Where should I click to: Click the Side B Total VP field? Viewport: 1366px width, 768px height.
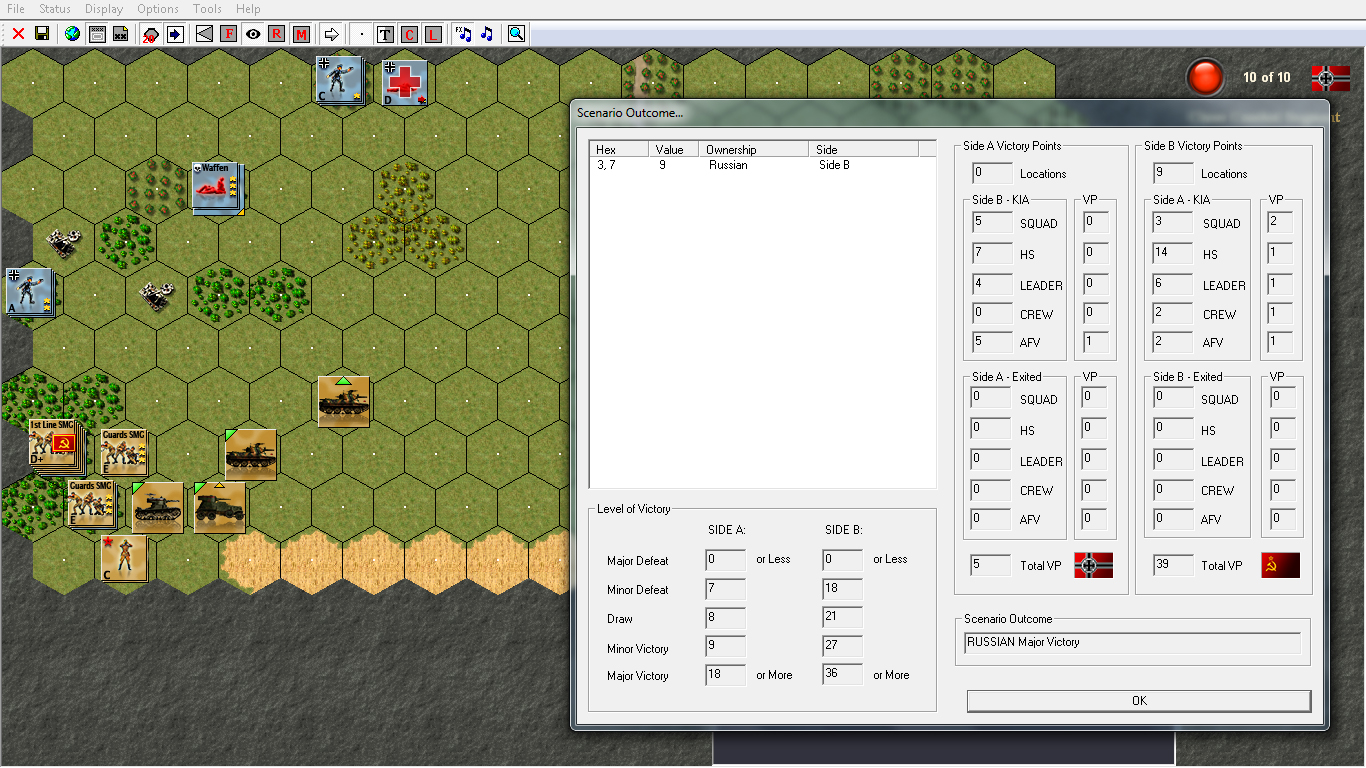(1173, 565)
